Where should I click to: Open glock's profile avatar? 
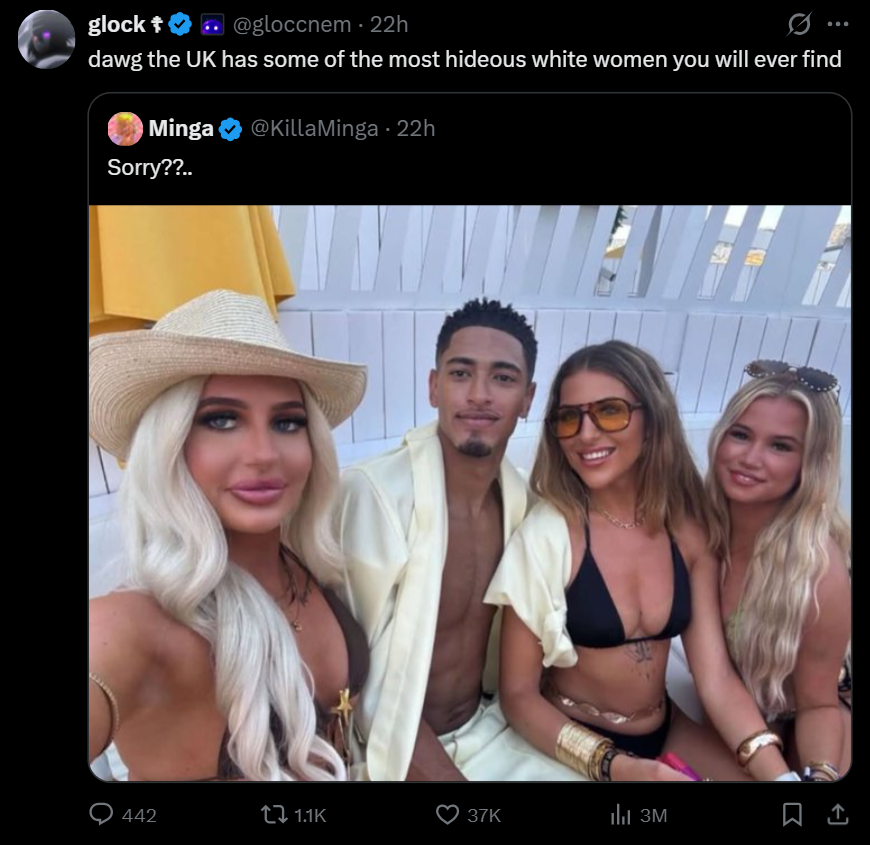point(47,39)
